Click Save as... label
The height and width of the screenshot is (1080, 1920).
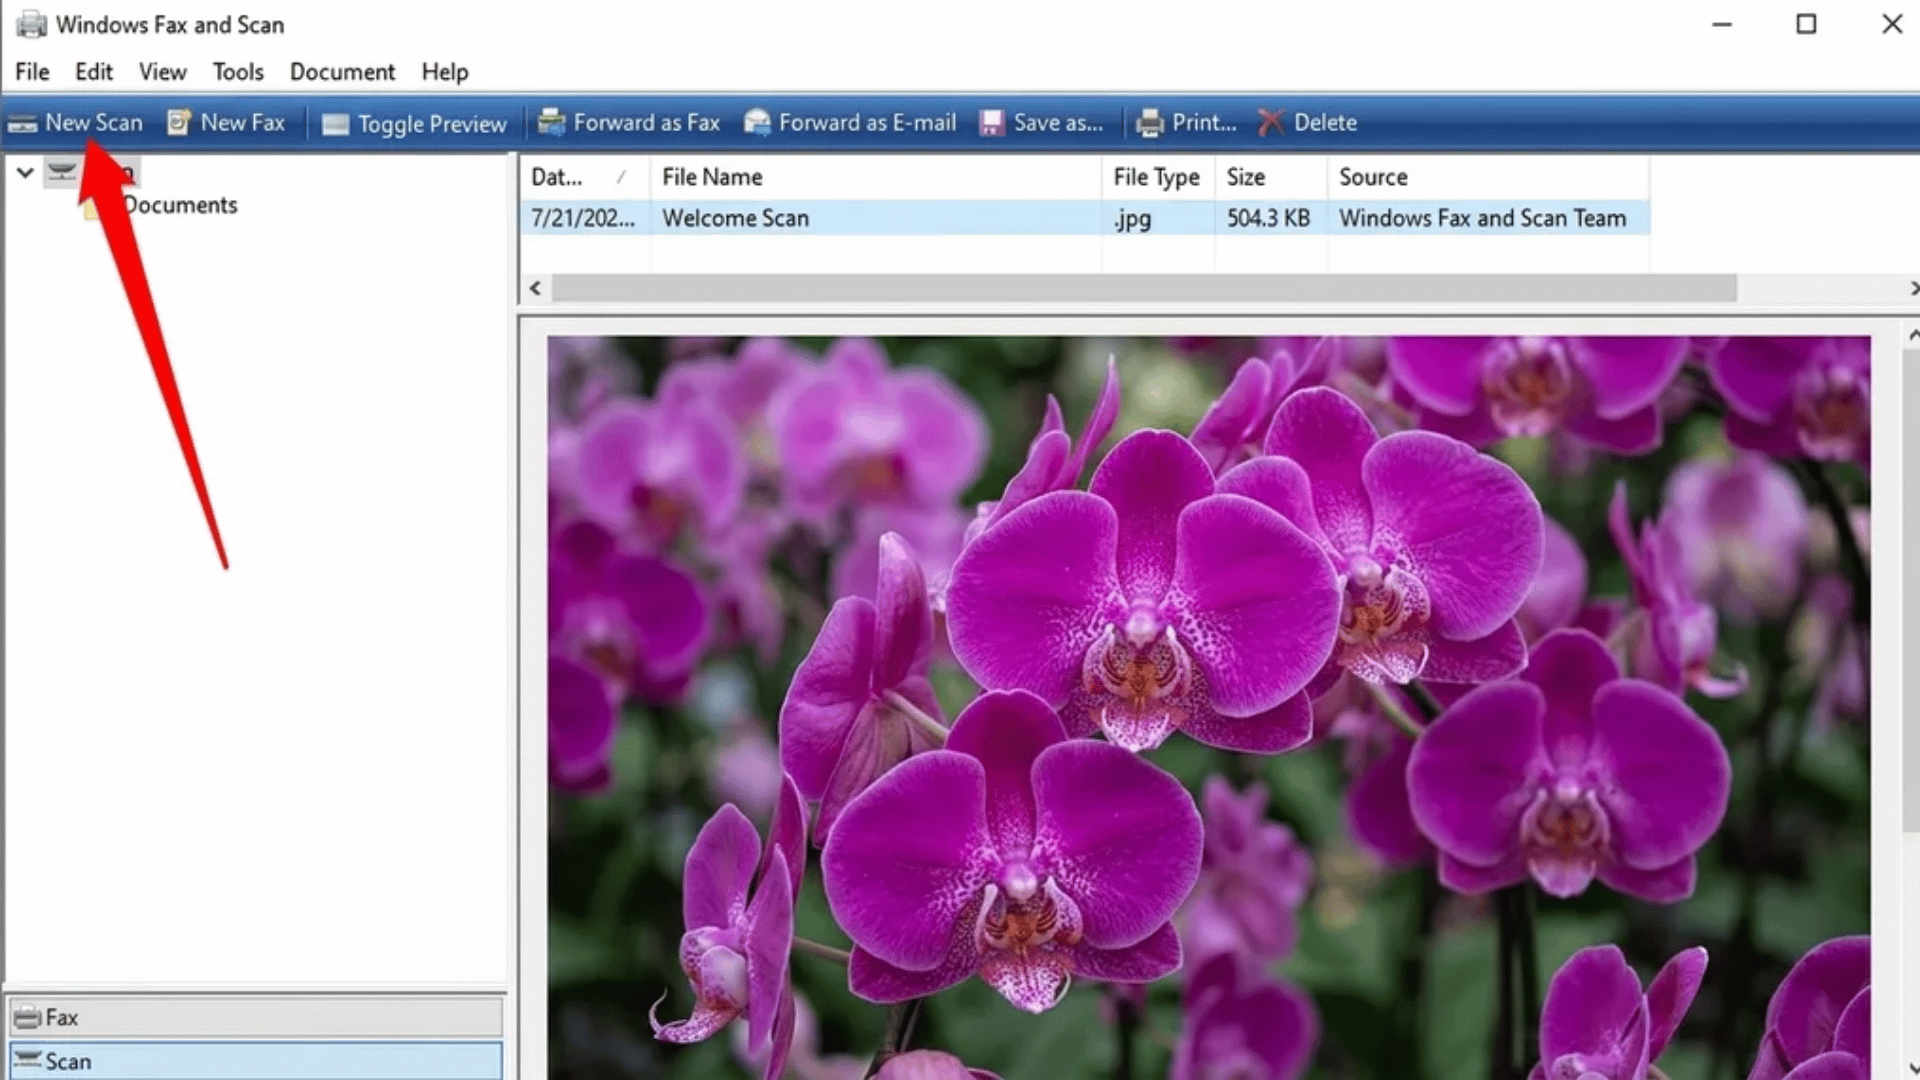(x=1058, y=122)
